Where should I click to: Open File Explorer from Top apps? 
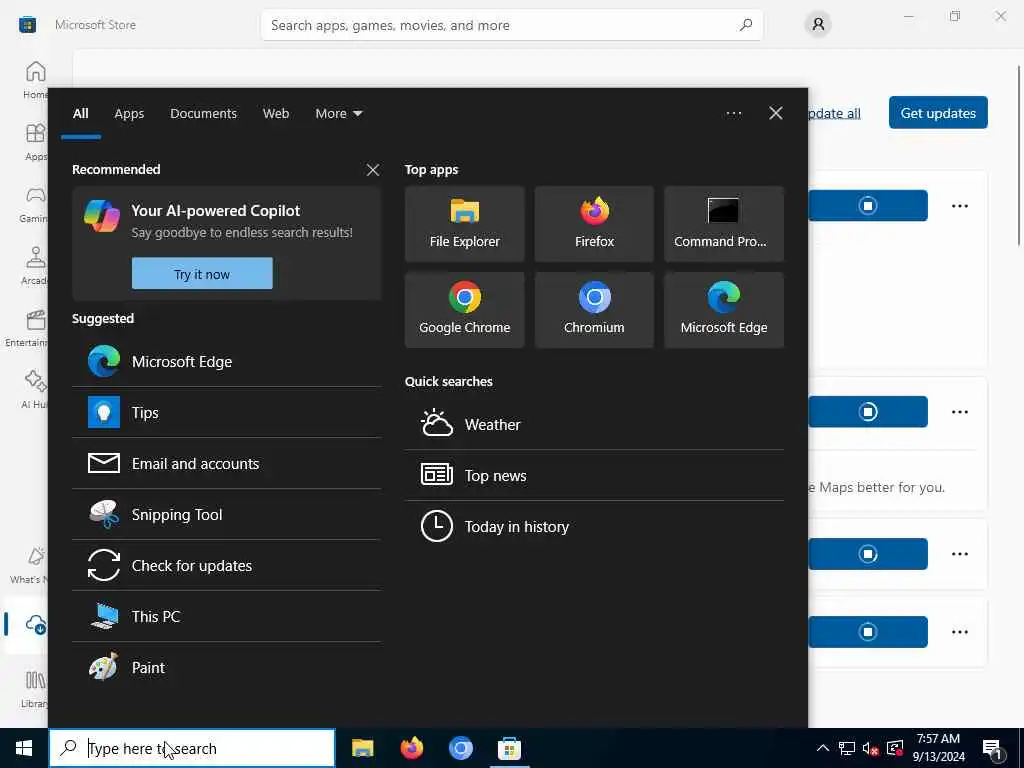point(464,224)
